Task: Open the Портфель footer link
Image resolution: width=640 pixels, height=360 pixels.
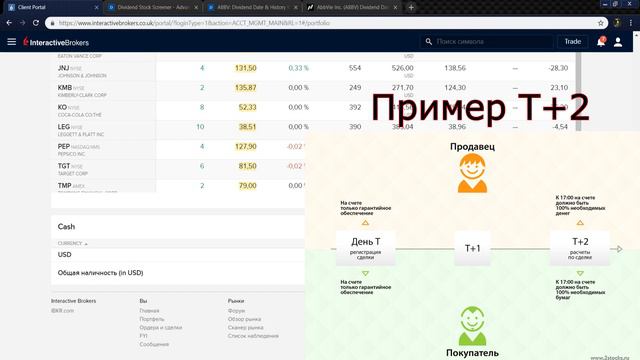Action: click(x=151, y=319)
